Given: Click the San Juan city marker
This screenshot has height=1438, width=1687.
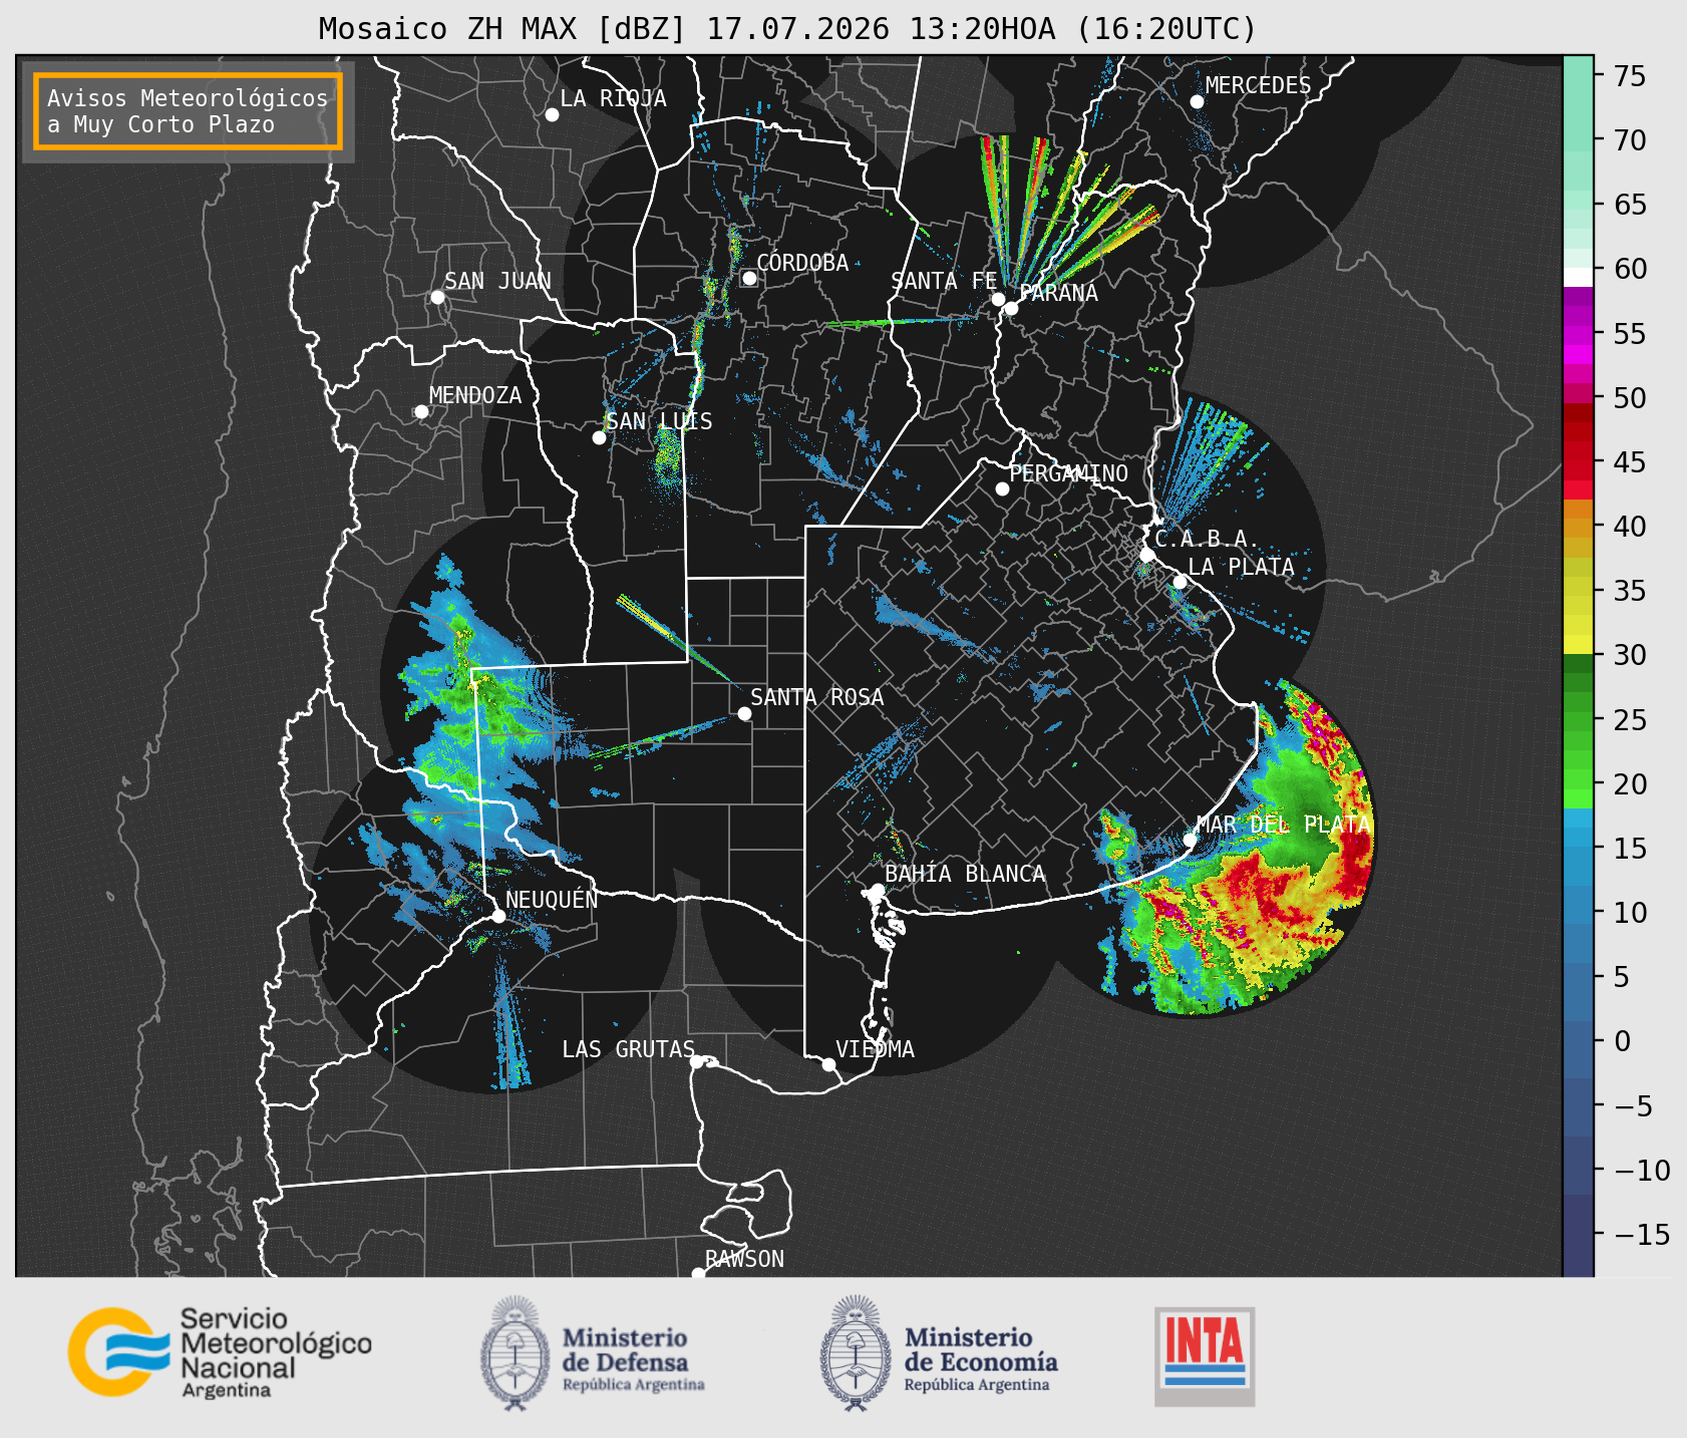Looking at the screenshot, I should pyautogui.click(x=437, y=297).
